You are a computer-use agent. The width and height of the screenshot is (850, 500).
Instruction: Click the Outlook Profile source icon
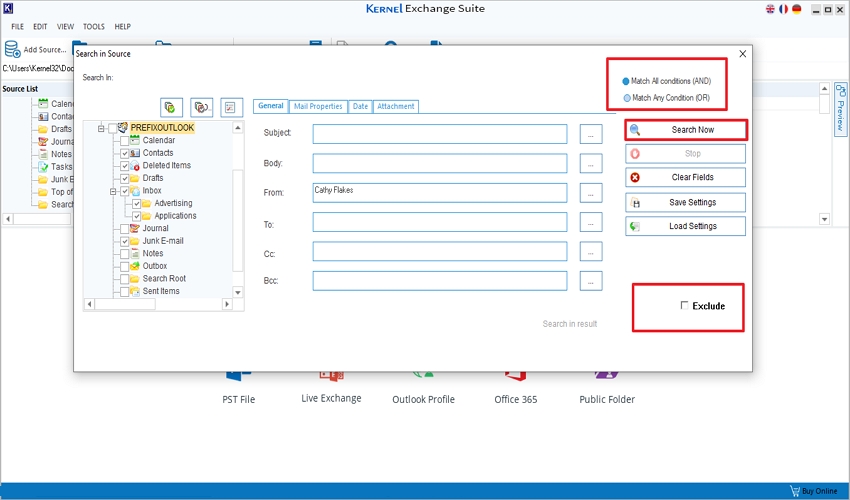point(423,375)
